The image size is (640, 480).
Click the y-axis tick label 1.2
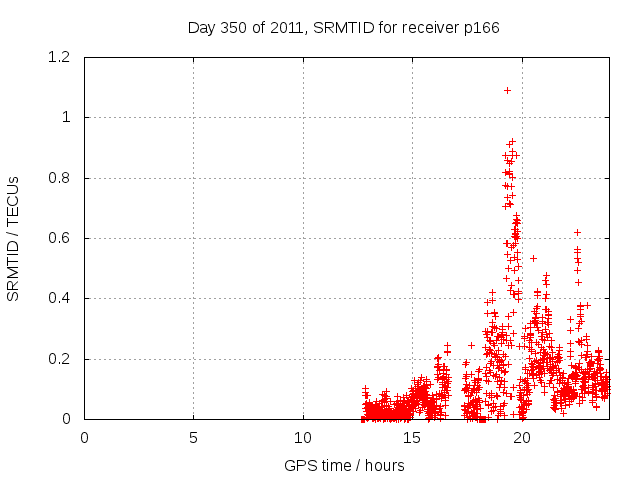[62, 57]
